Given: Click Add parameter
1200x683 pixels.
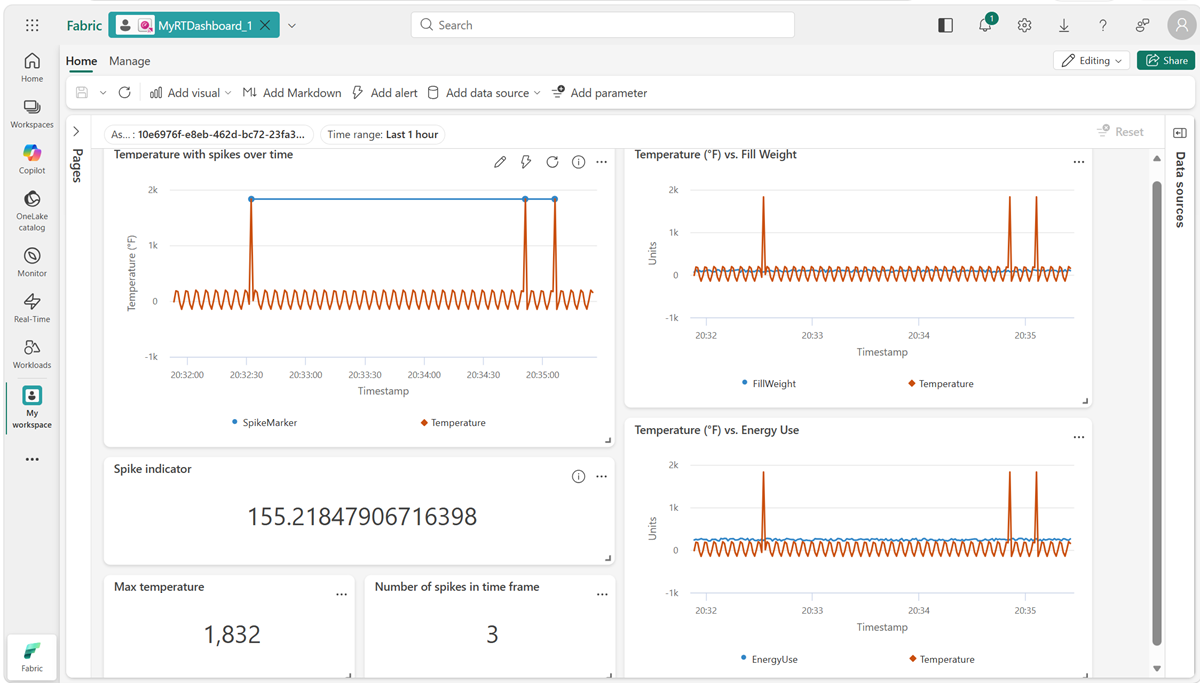Looking at the screenshot, I should (599, 93).
